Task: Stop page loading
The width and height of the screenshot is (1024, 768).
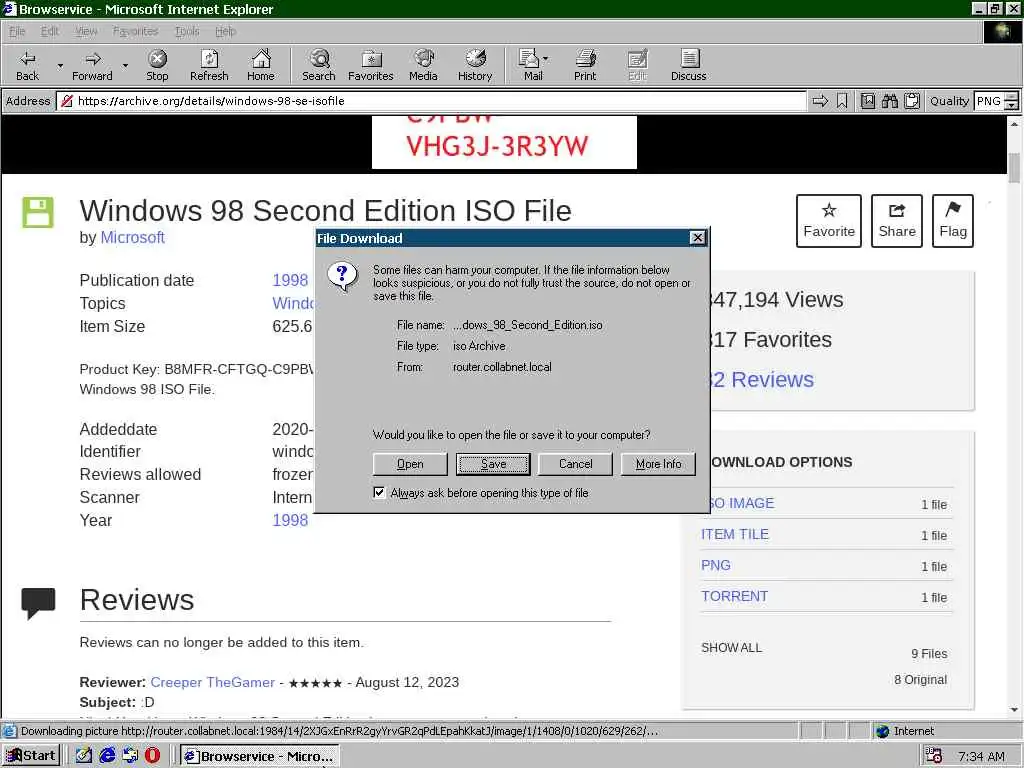Action: (x=157, y=65)
